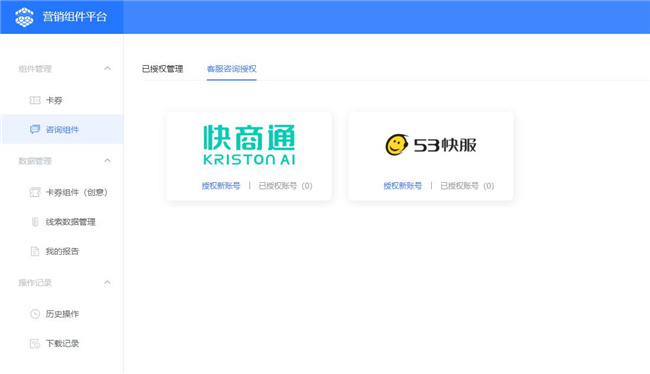
Task: Click 授权新账号 under 快商通
Action: tap(221, 186)
